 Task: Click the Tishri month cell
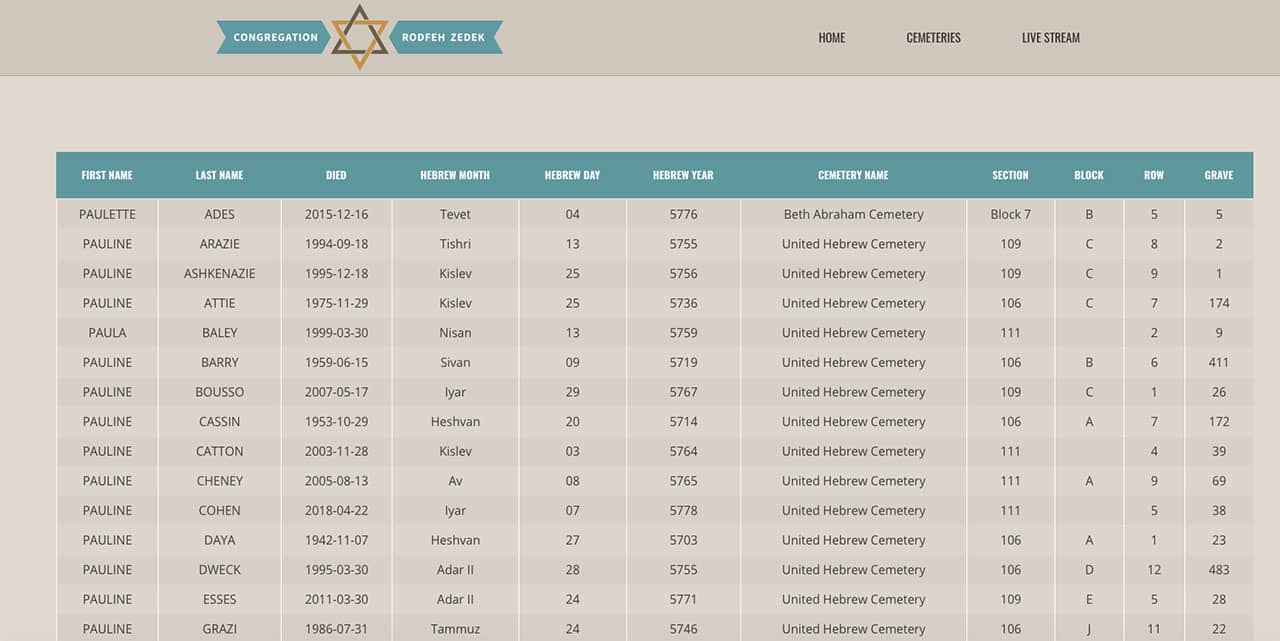[x=455, y=244]
